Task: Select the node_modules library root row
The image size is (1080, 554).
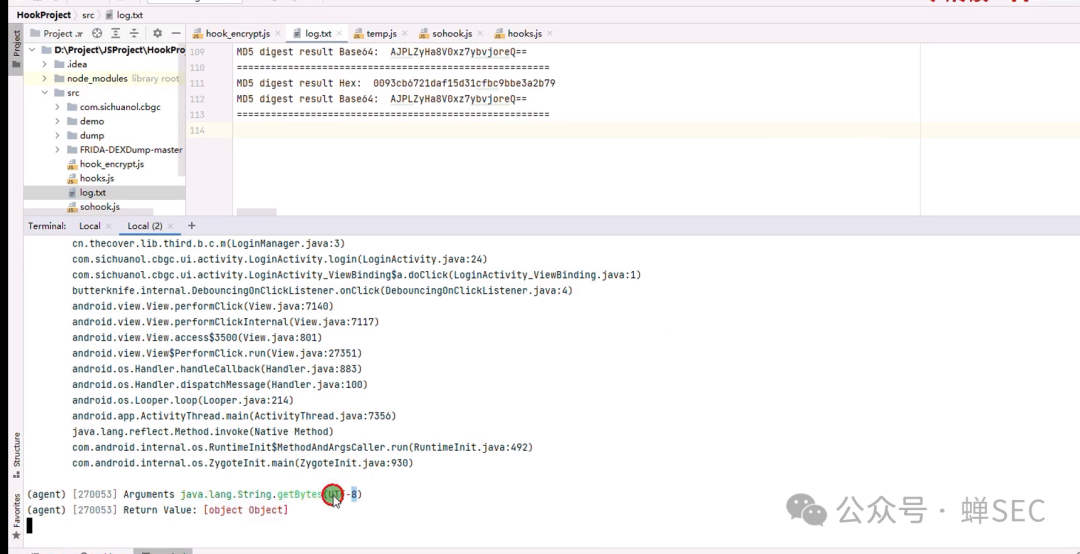Action: click(104, 79)
